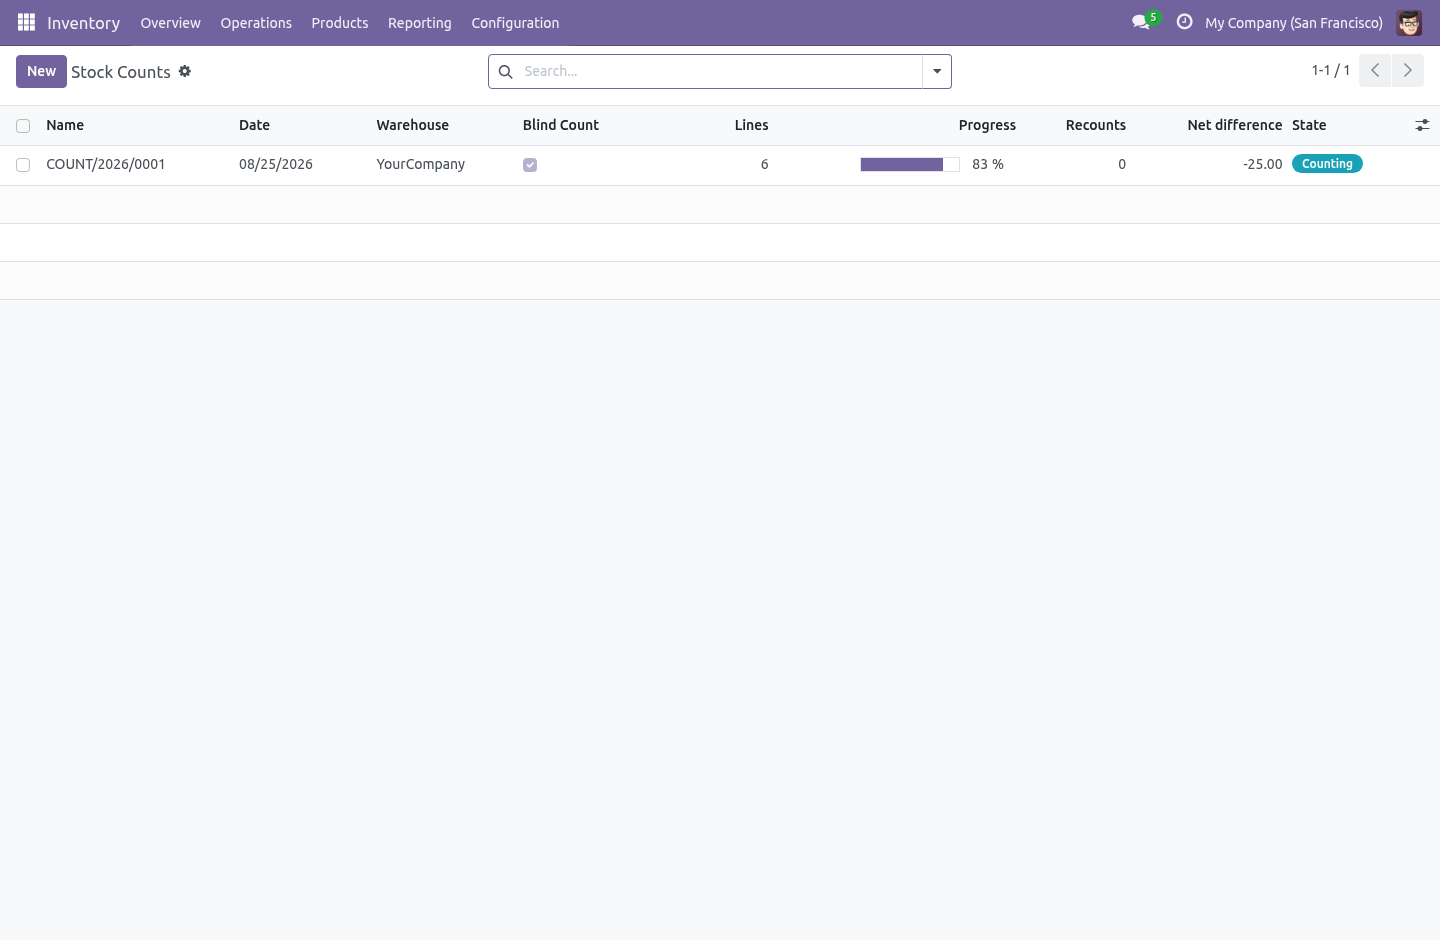
Task: Click the Counting state badge
Action: pyautogui.click(x=1327, y=164)
